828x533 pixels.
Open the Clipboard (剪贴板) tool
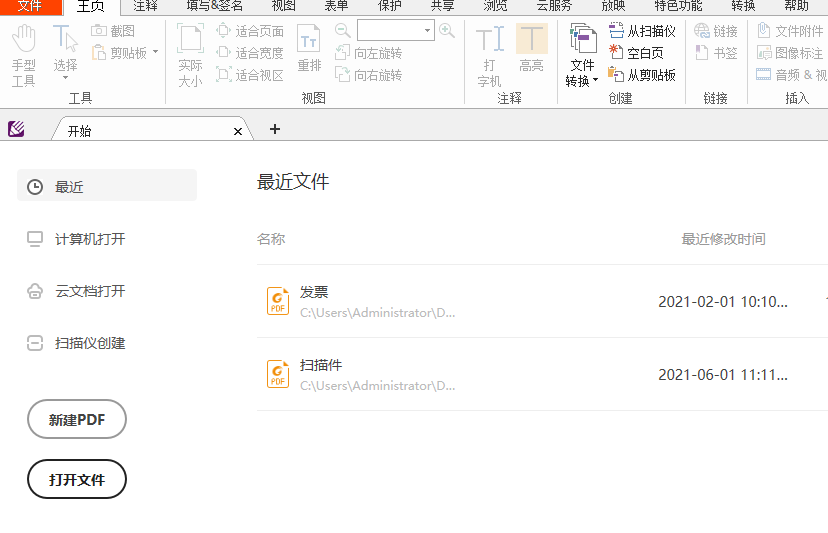click(x=120, y=53)
